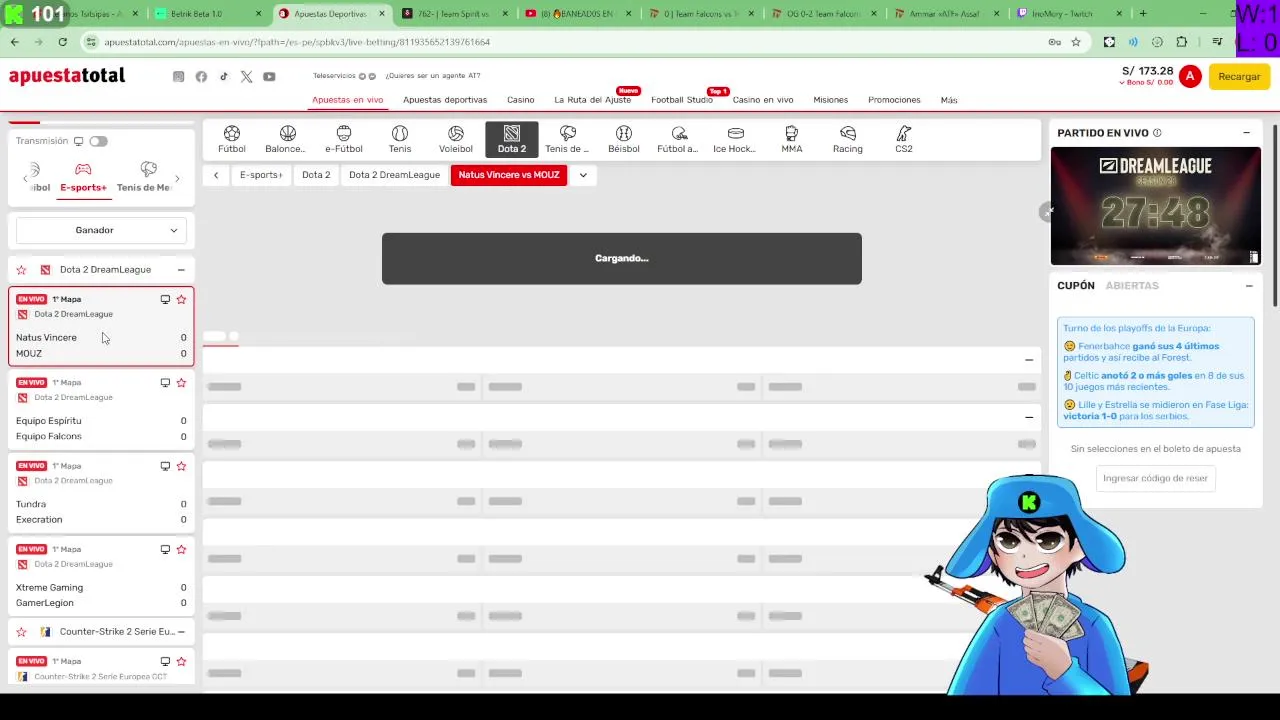
Task: Open stream icon for Tundra match
Action: click(x=165, y=466)
